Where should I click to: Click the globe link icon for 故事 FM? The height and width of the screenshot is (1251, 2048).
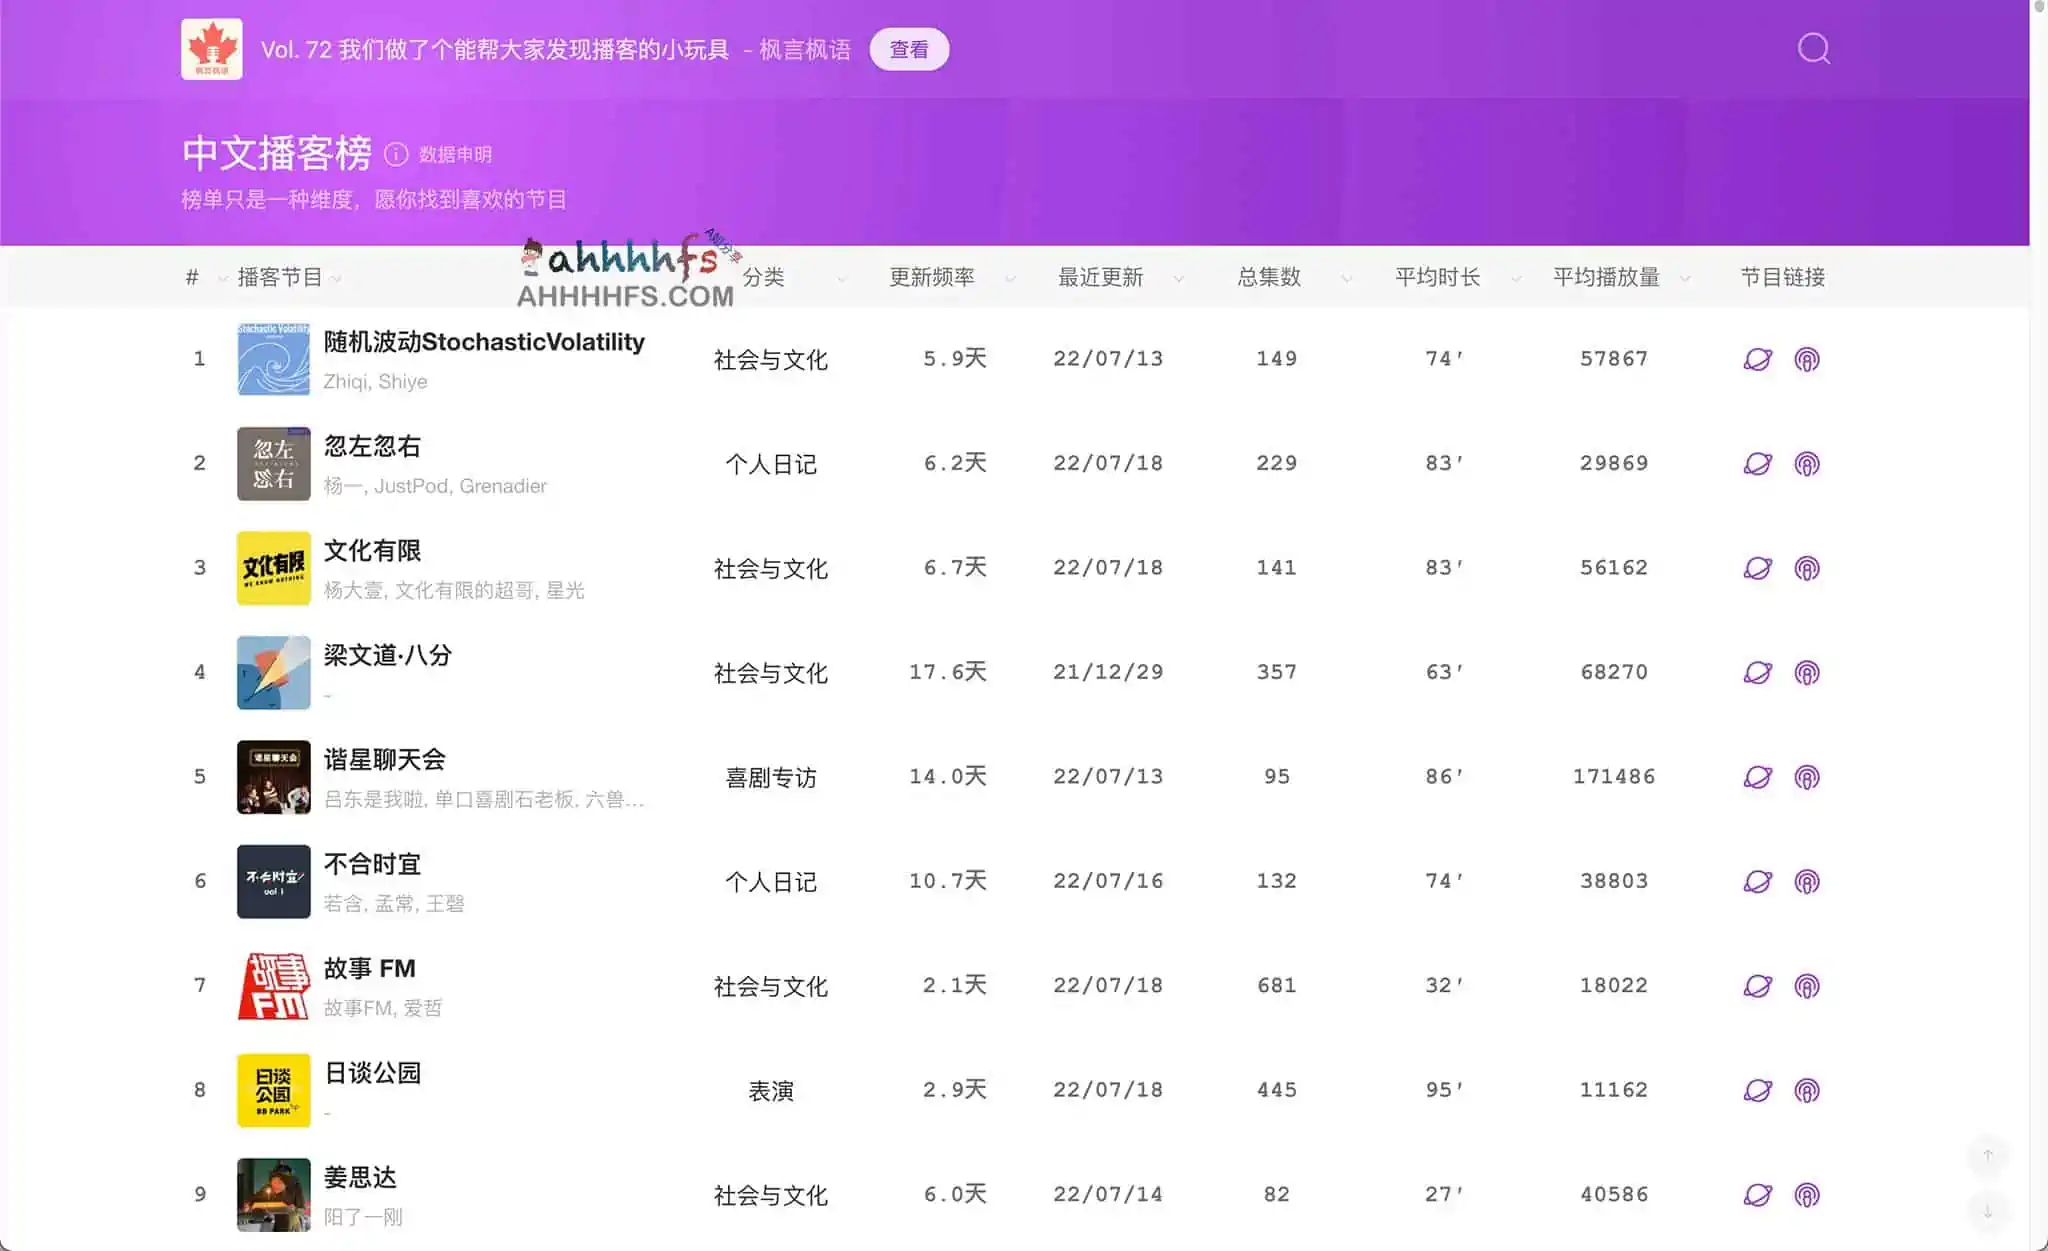1757,985
